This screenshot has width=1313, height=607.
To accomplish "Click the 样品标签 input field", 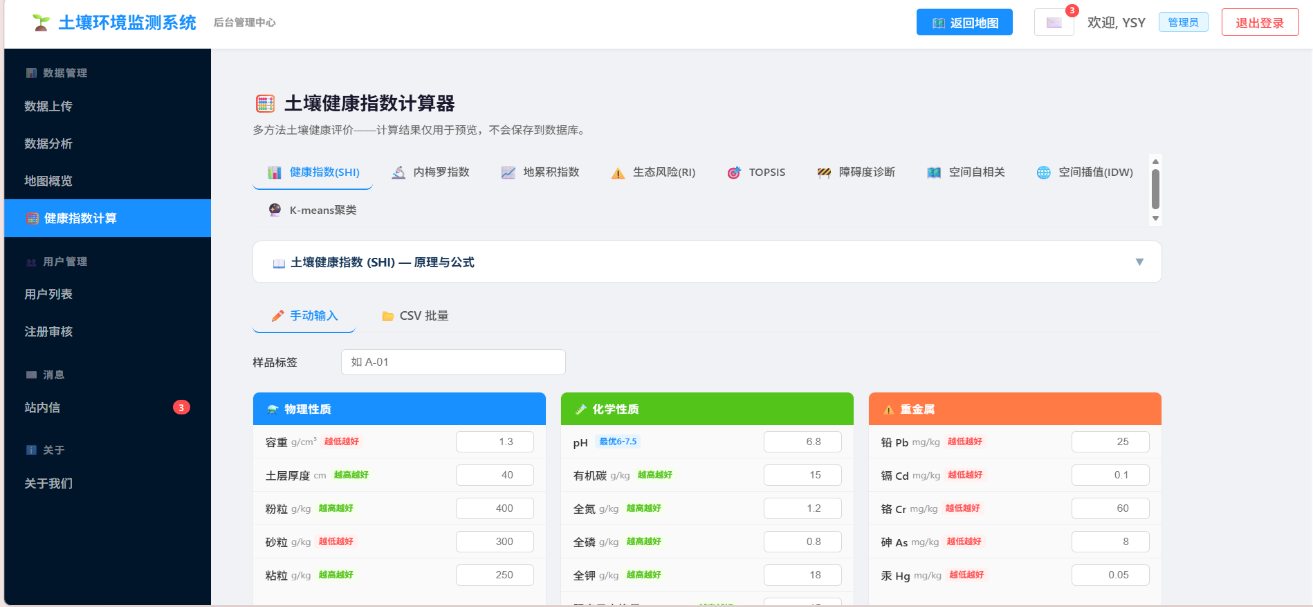I will click(453, 362).
